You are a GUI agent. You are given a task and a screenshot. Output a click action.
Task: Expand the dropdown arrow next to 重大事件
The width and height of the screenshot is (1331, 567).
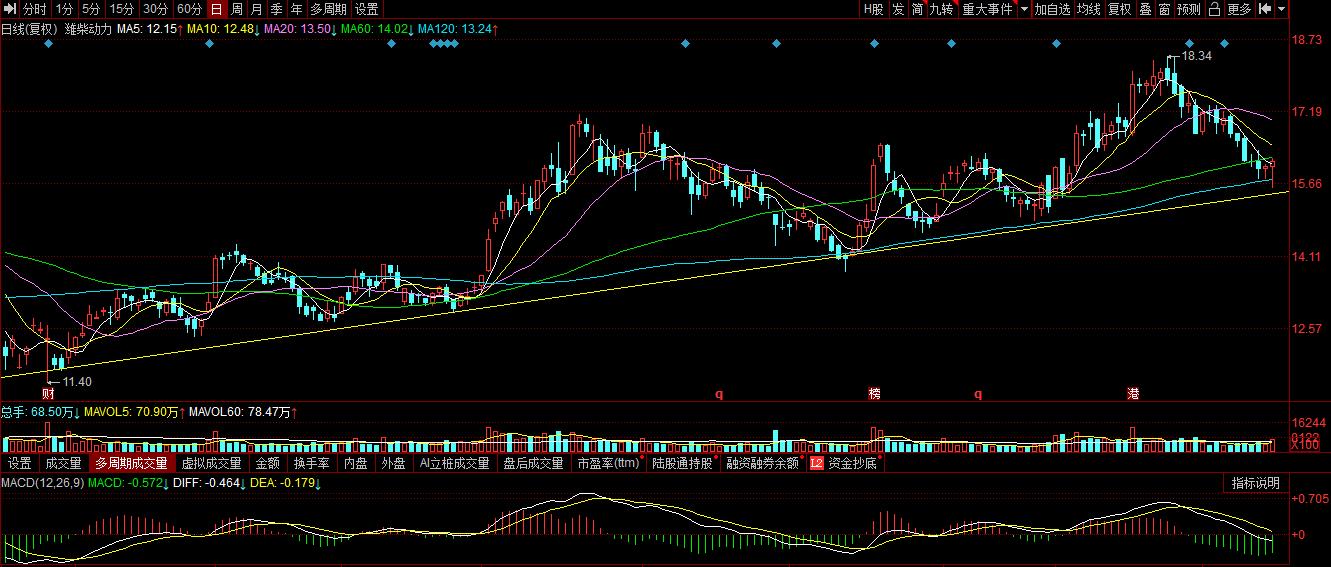1023,9
